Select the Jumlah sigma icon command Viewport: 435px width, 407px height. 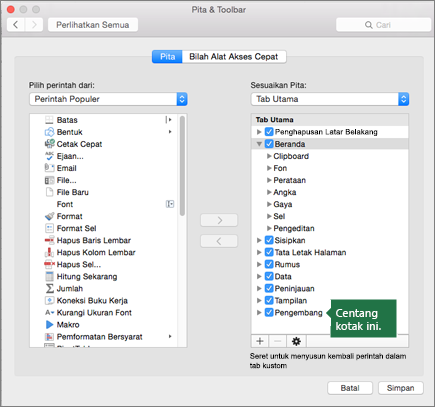tap(49, 289)
